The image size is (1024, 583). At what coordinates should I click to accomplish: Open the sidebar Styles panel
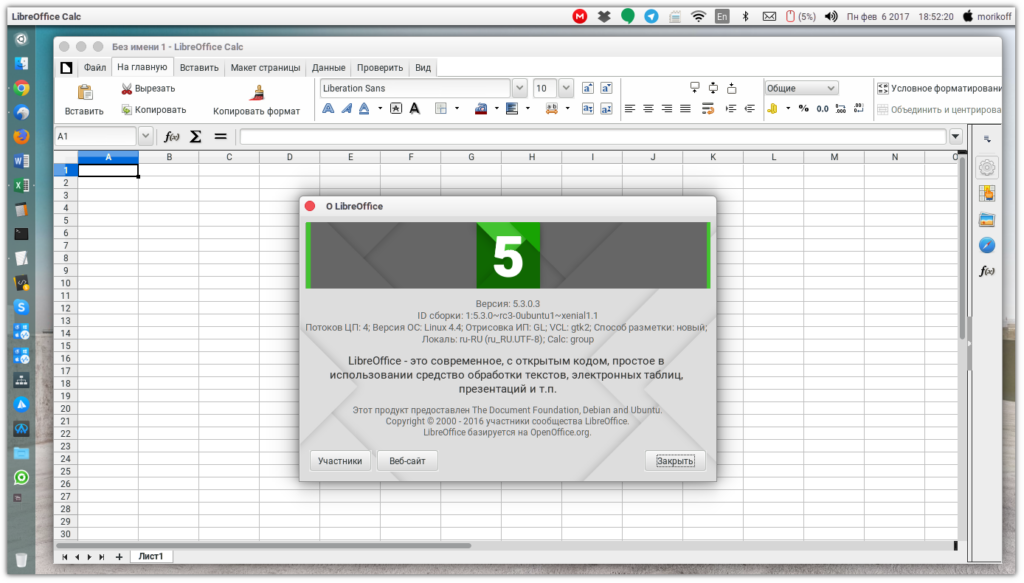987,194
